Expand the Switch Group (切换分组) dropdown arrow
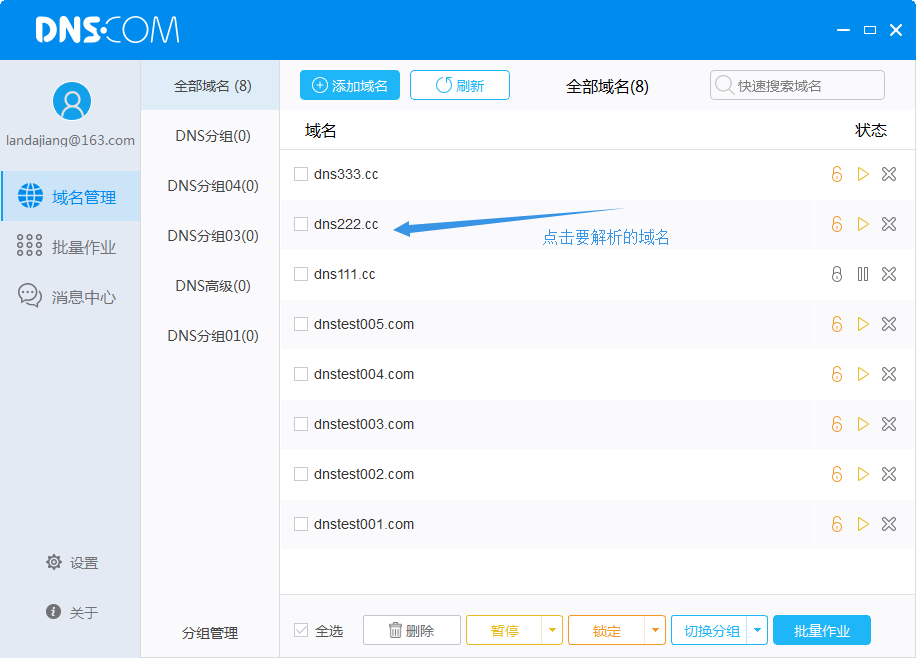This screenshot has height=658, width=916. 757,630
